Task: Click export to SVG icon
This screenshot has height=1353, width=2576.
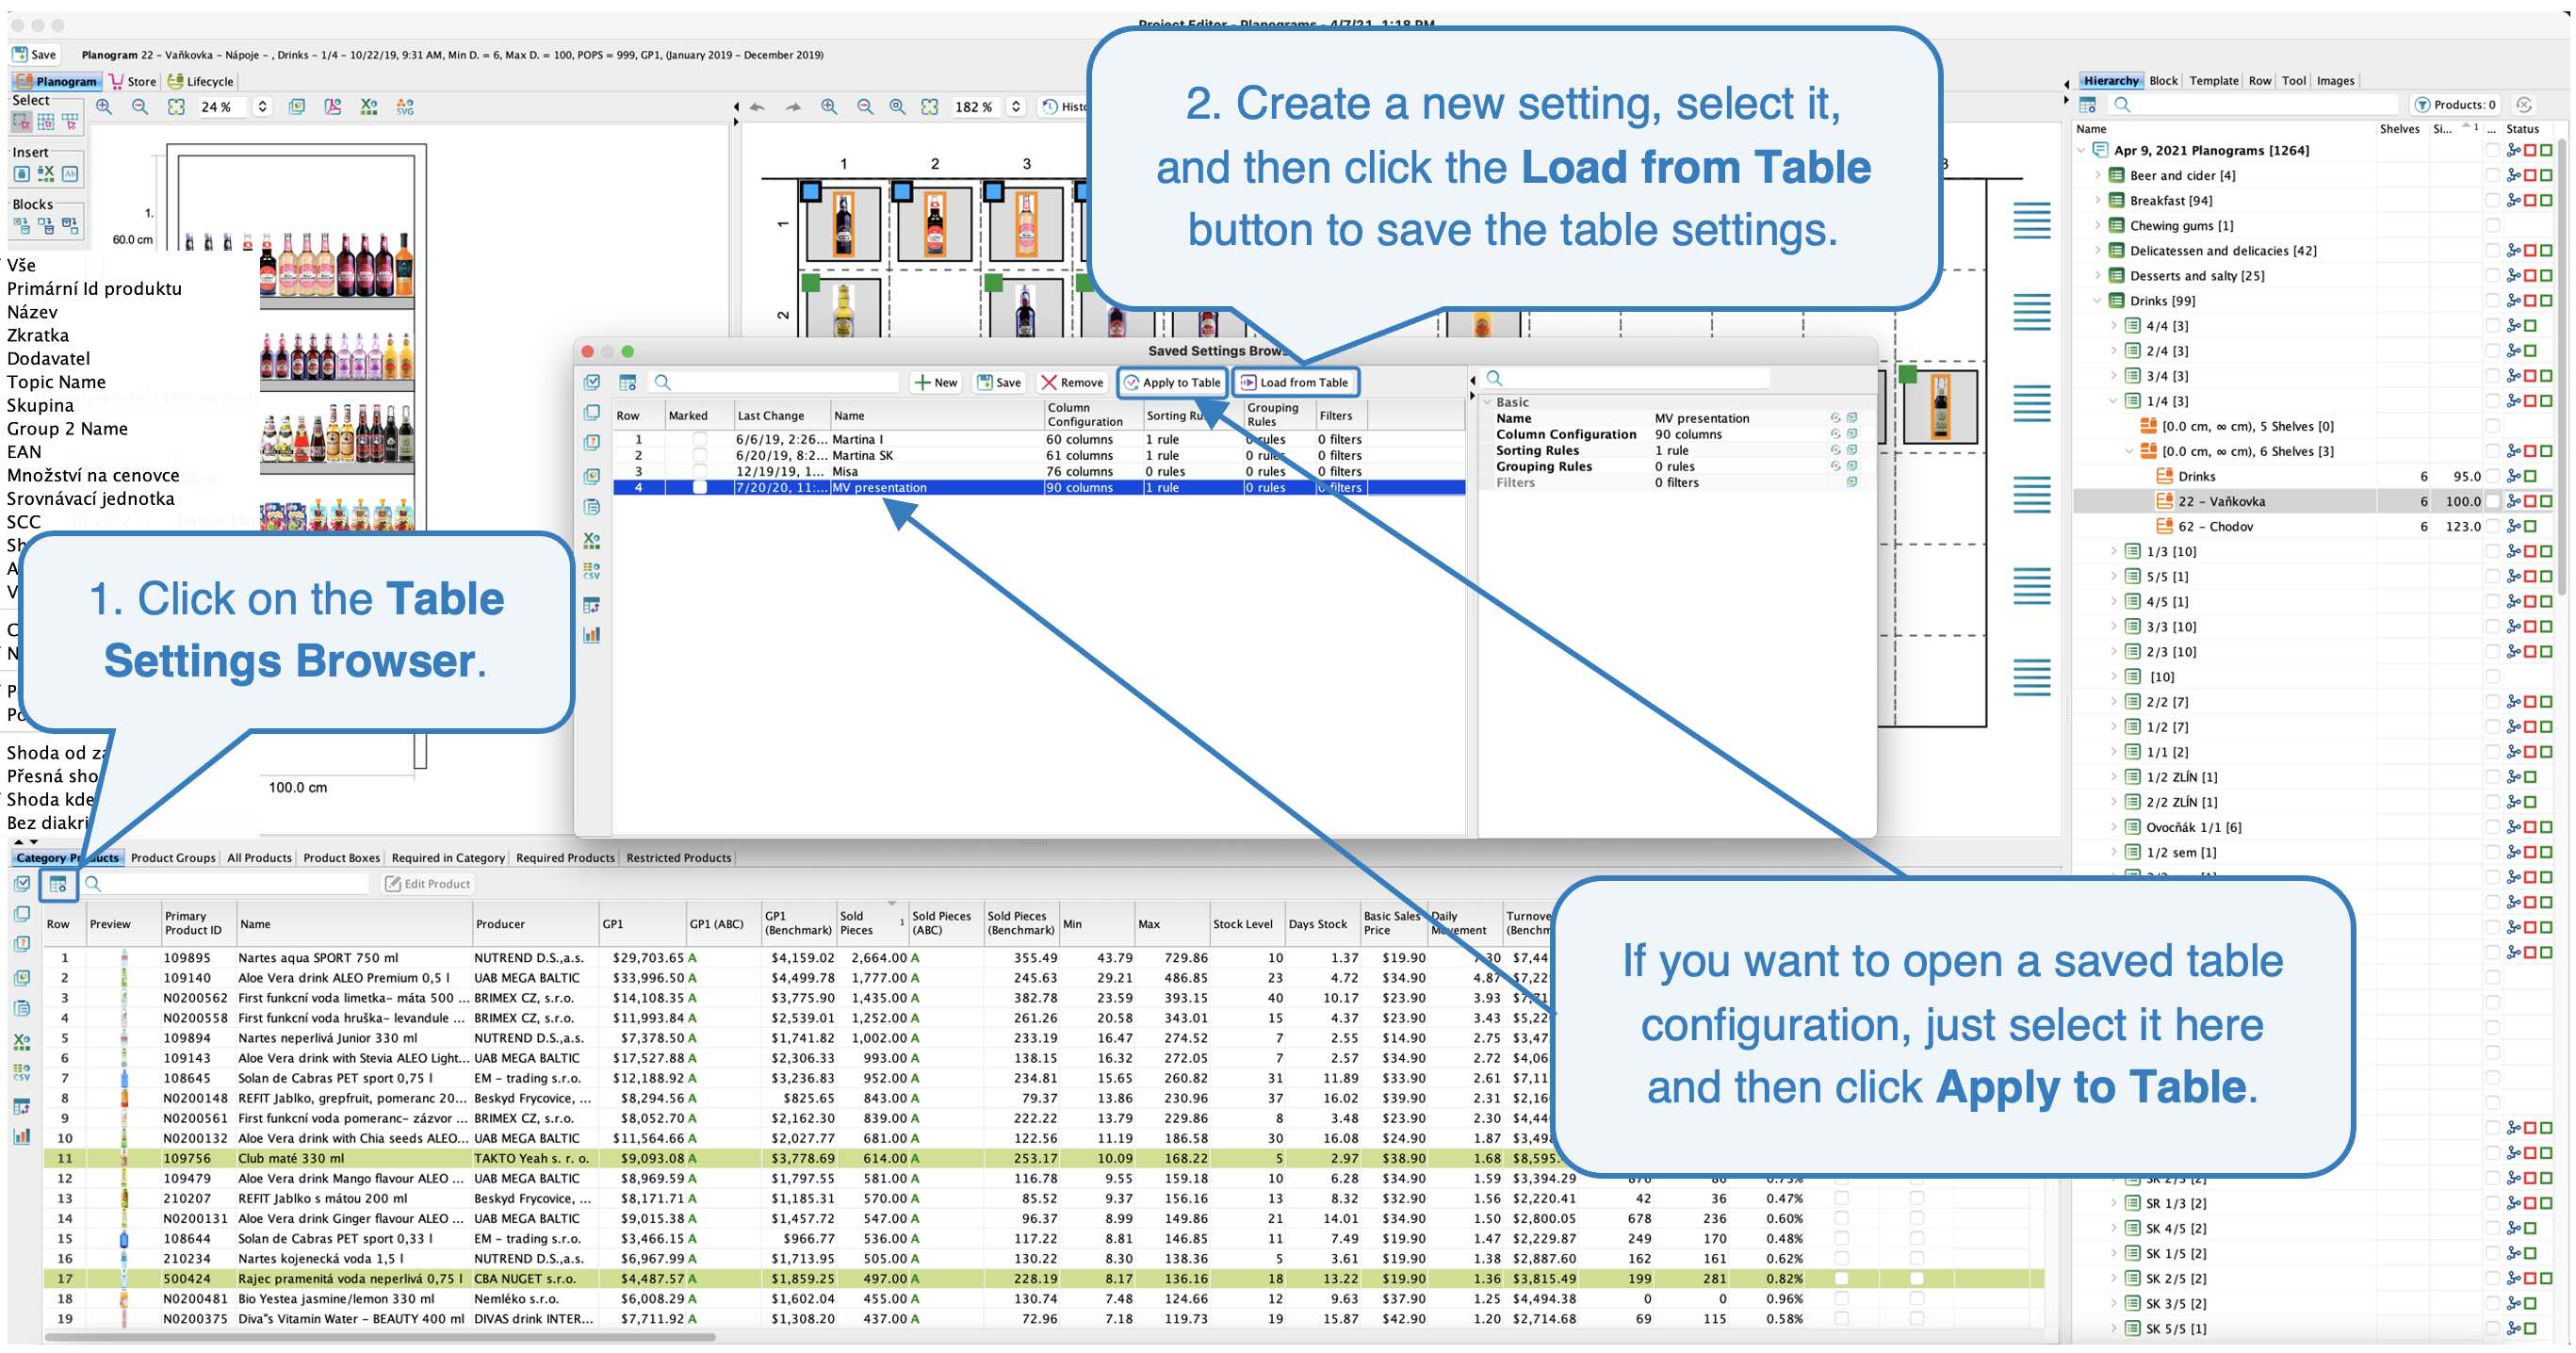Action: [405, 106]
